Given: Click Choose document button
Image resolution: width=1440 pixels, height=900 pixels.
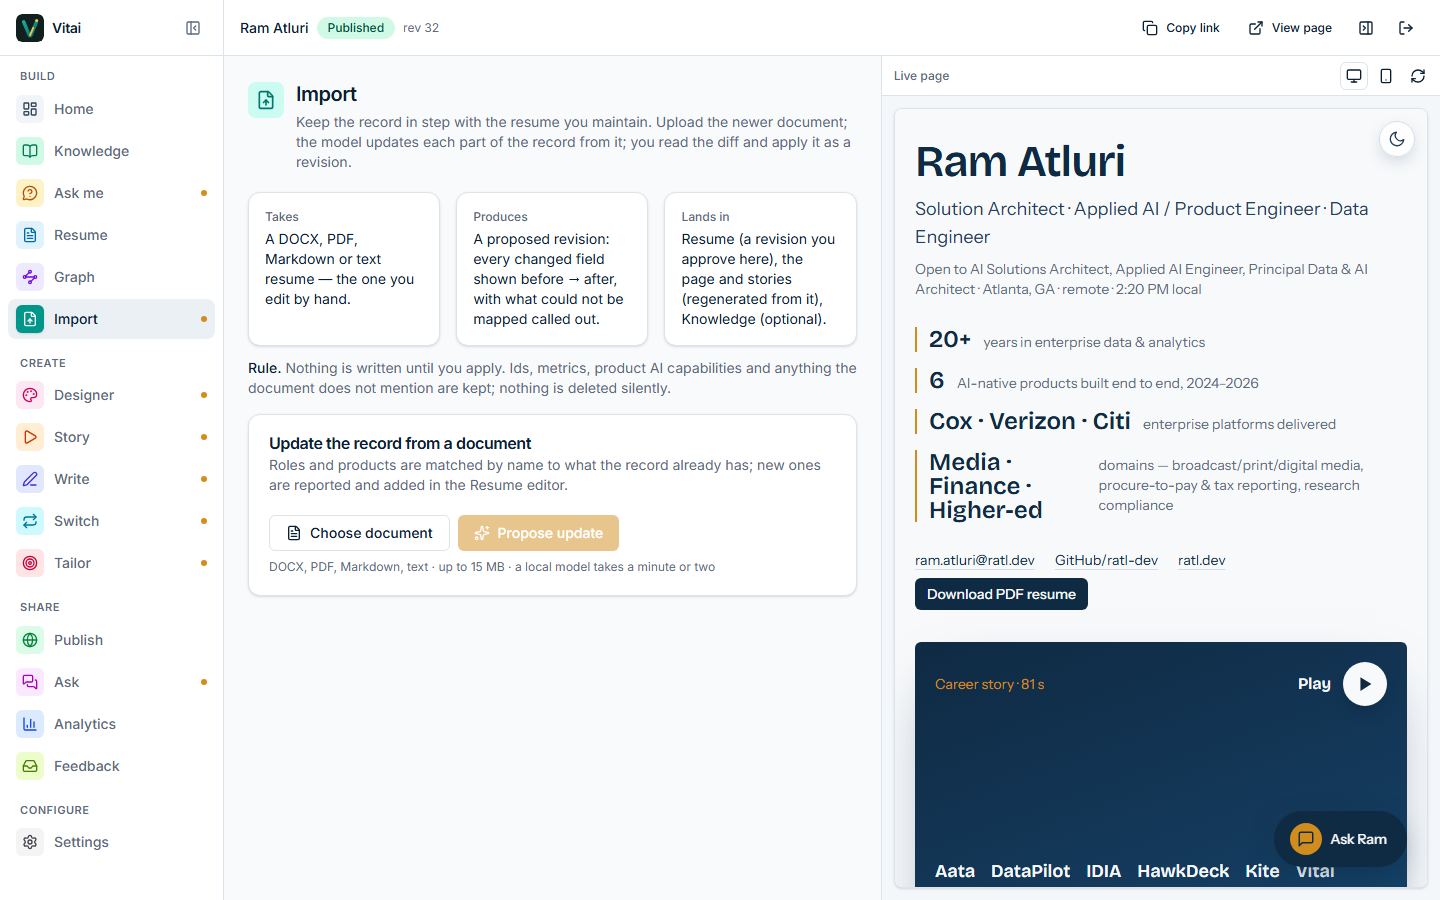Looking at the screenshot, I should (x=359, y=533).
